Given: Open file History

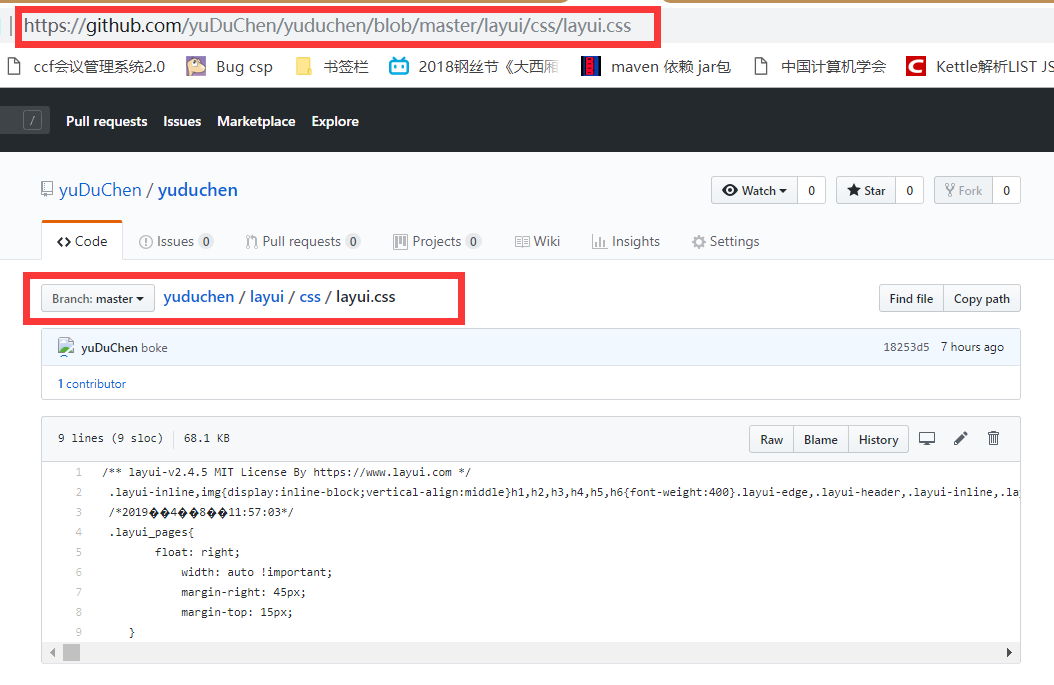Looking at the screenshot, I should (x=878, y=439).
